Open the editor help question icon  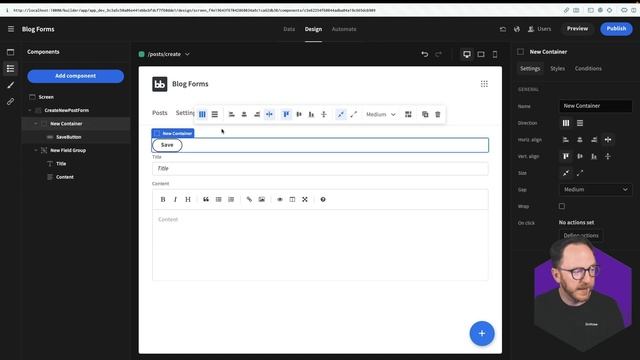pos(323,199)
